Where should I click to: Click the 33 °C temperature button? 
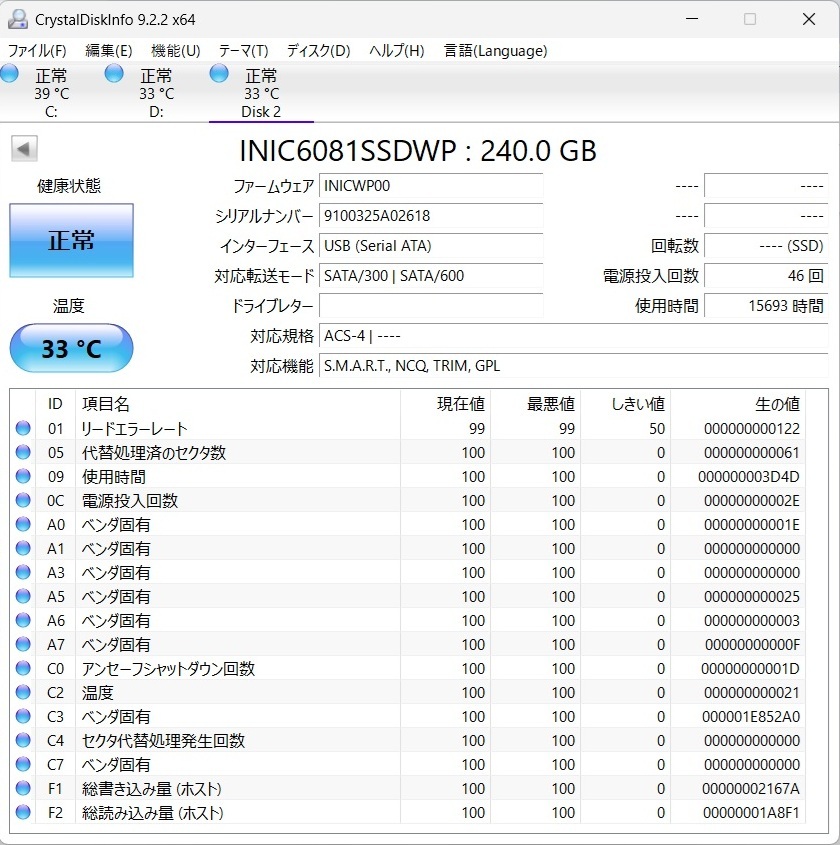(x=71, y=349)
